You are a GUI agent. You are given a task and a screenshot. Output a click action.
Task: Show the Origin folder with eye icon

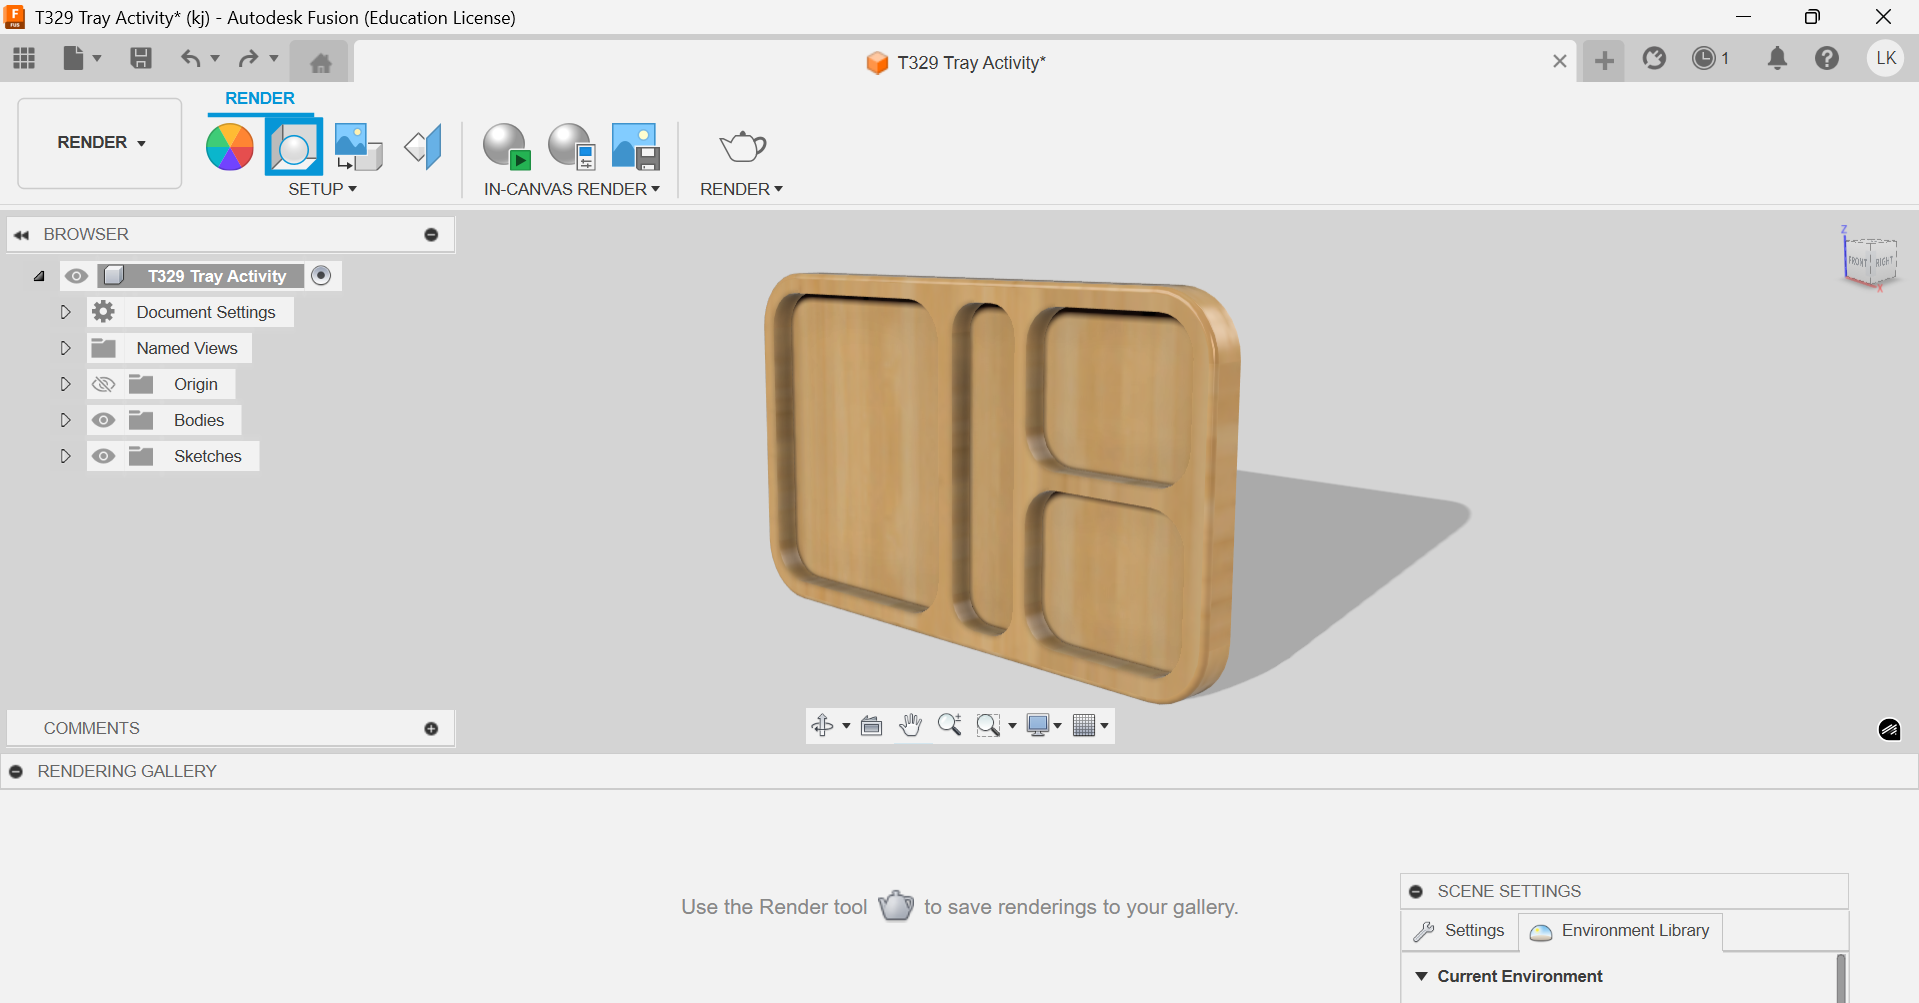coord(104,384)
